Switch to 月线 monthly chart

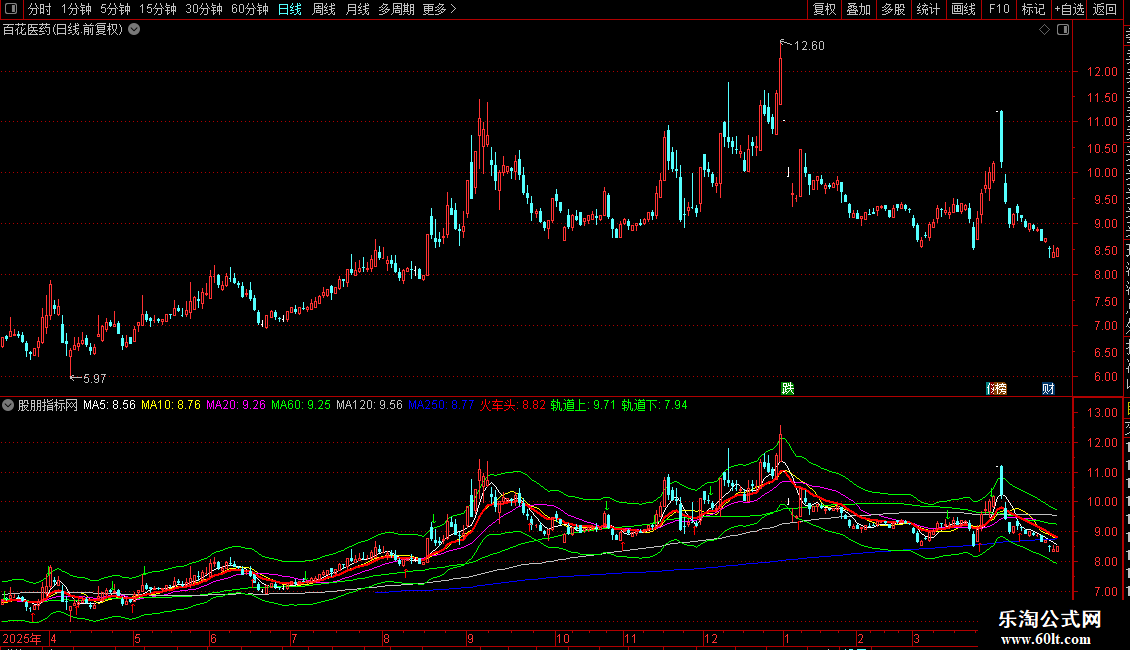357,9
